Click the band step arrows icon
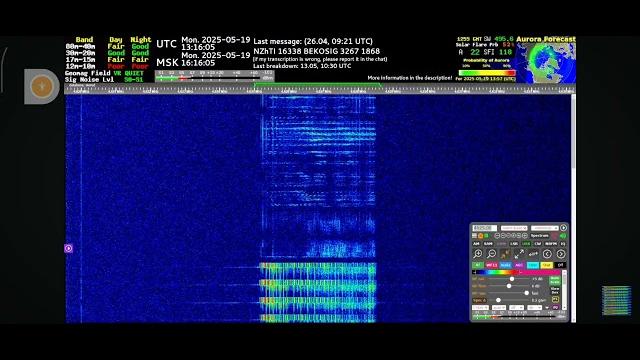This screenshot has height=360, width=640. pos(533,254)
